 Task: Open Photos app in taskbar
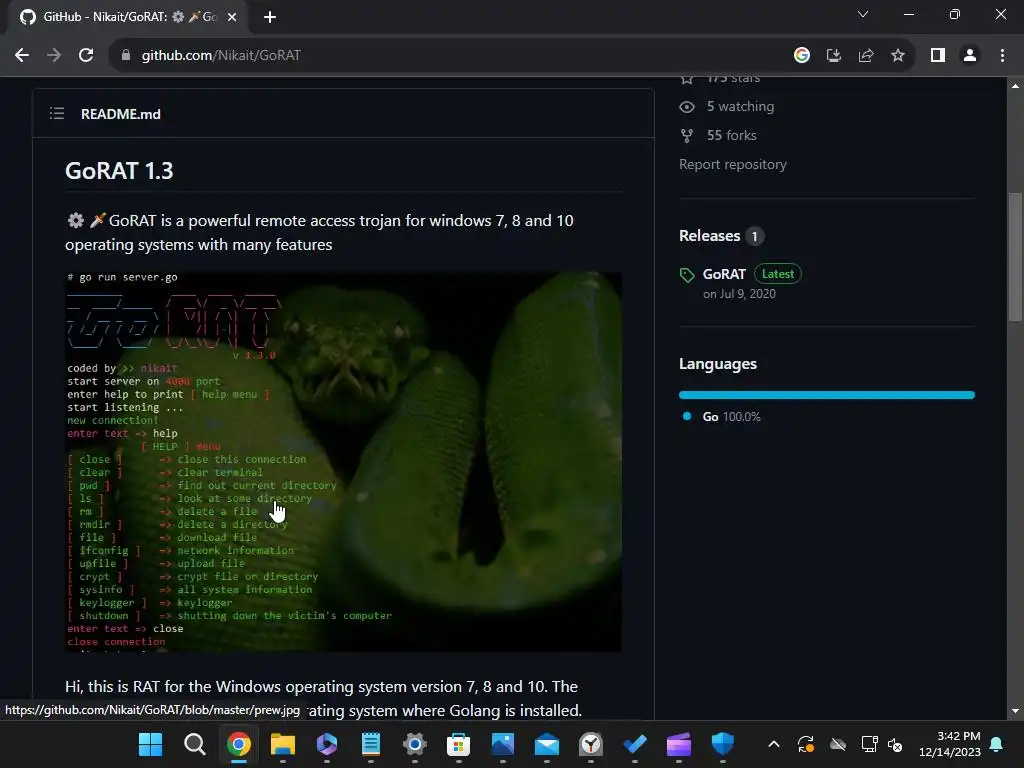[503, 744]
